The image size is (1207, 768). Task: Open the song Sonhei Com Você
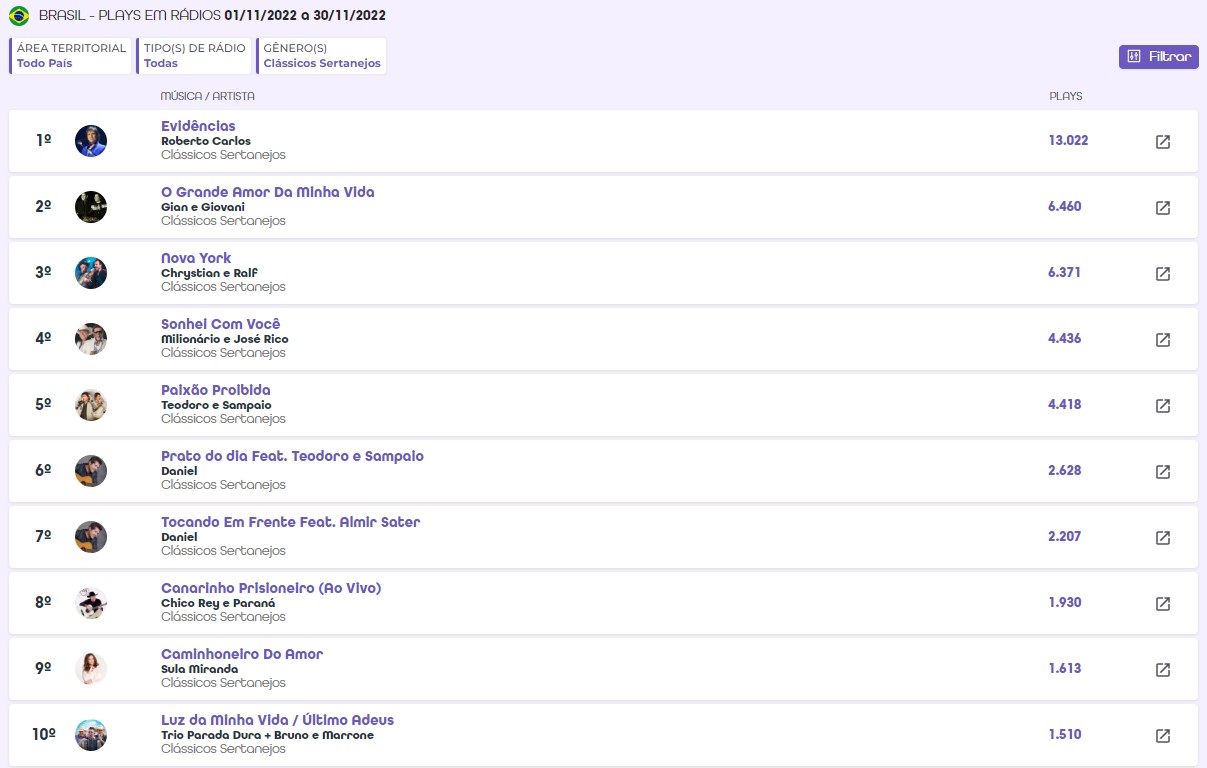tap(221, 324)
